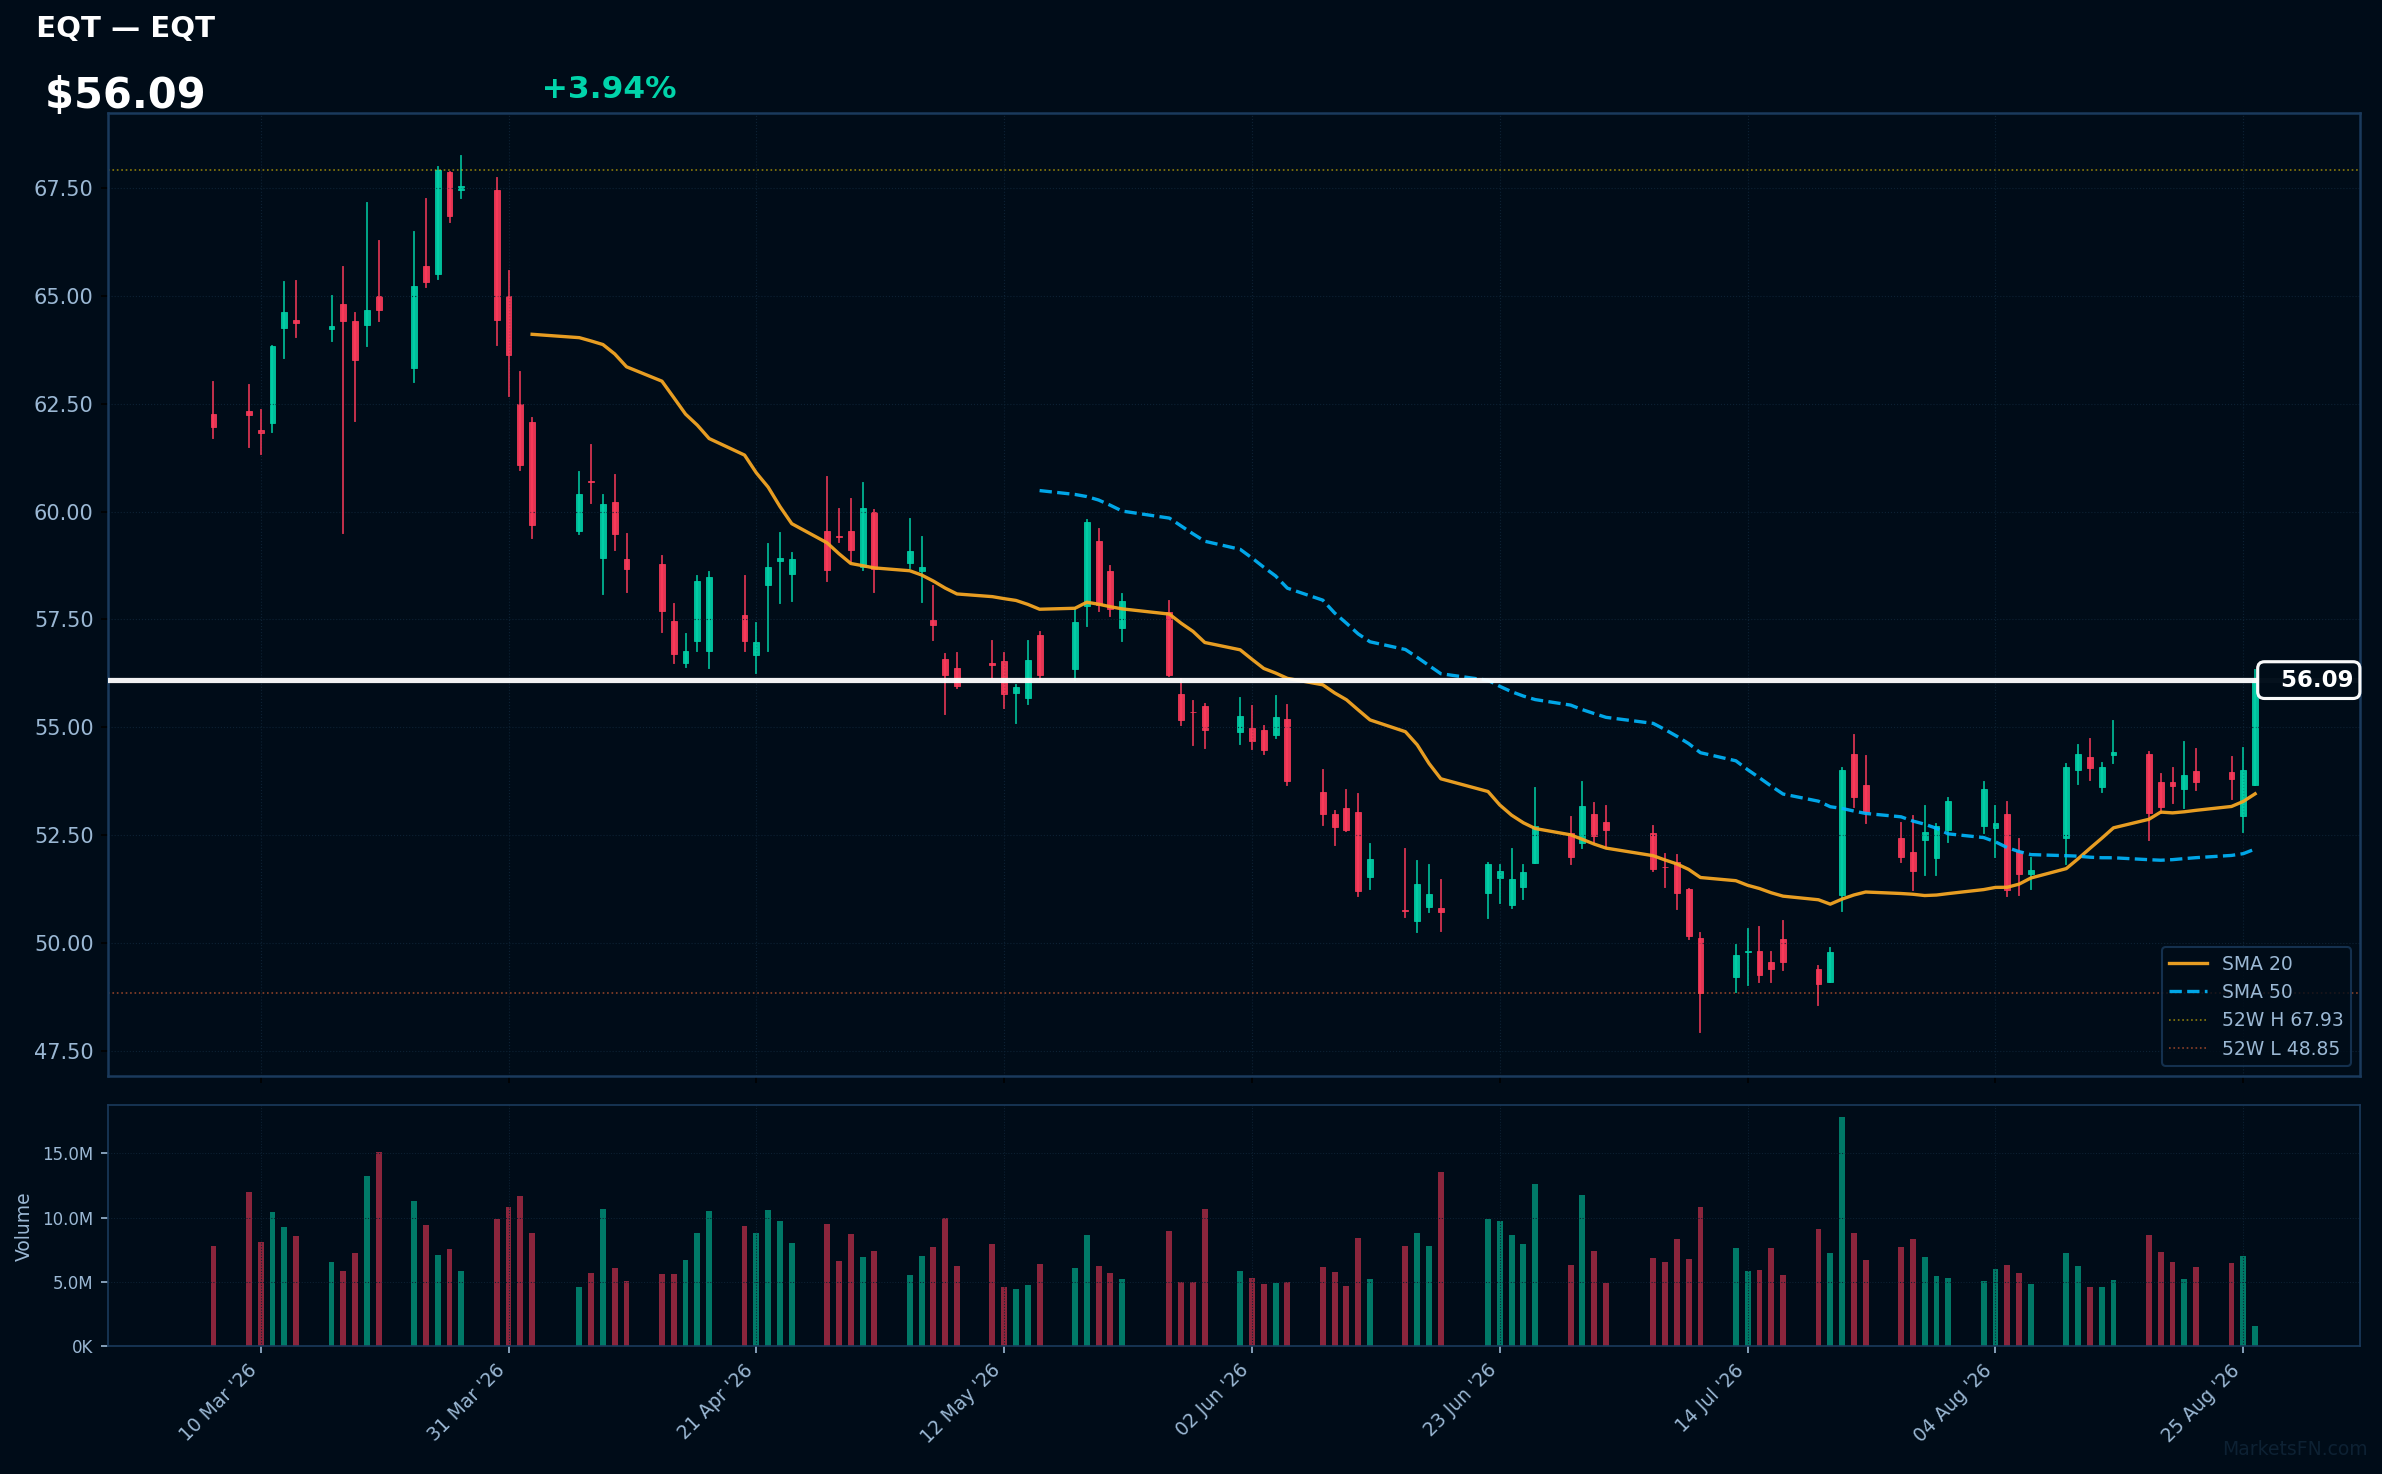Click the 02 Jun '26 date label

click(x=1210, y=1400)
